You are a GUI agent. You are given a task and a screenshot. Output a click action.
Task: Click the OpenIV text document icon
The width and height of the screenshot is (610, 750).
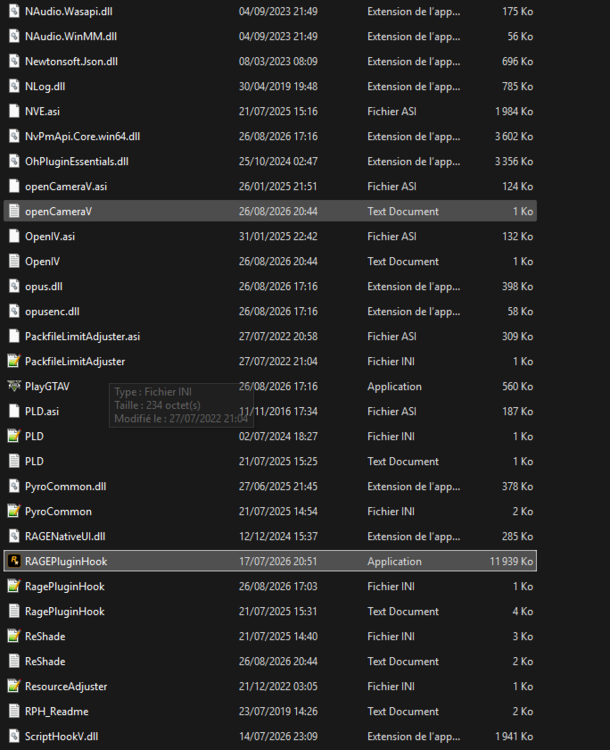point(14,261)
